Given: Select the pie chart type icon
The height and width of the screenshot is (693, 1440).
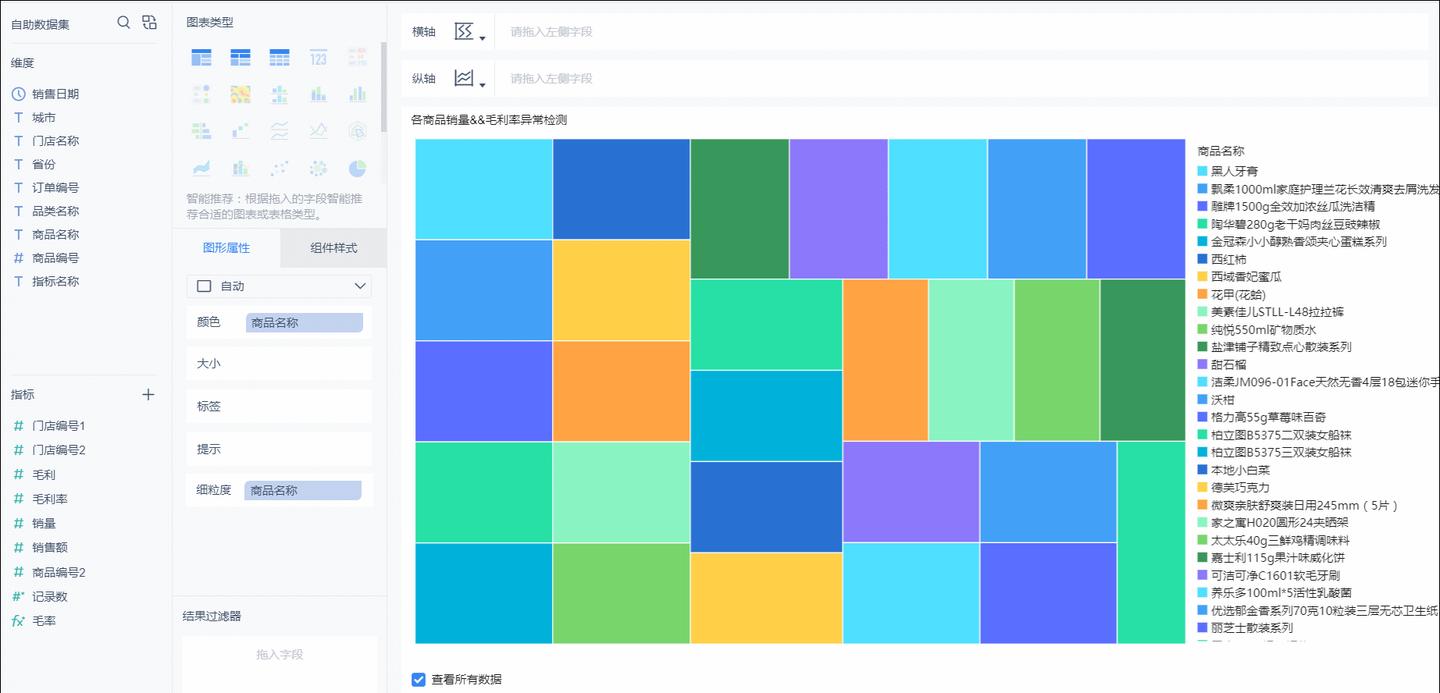Looking at the screenshot, I should coord(357,167).
